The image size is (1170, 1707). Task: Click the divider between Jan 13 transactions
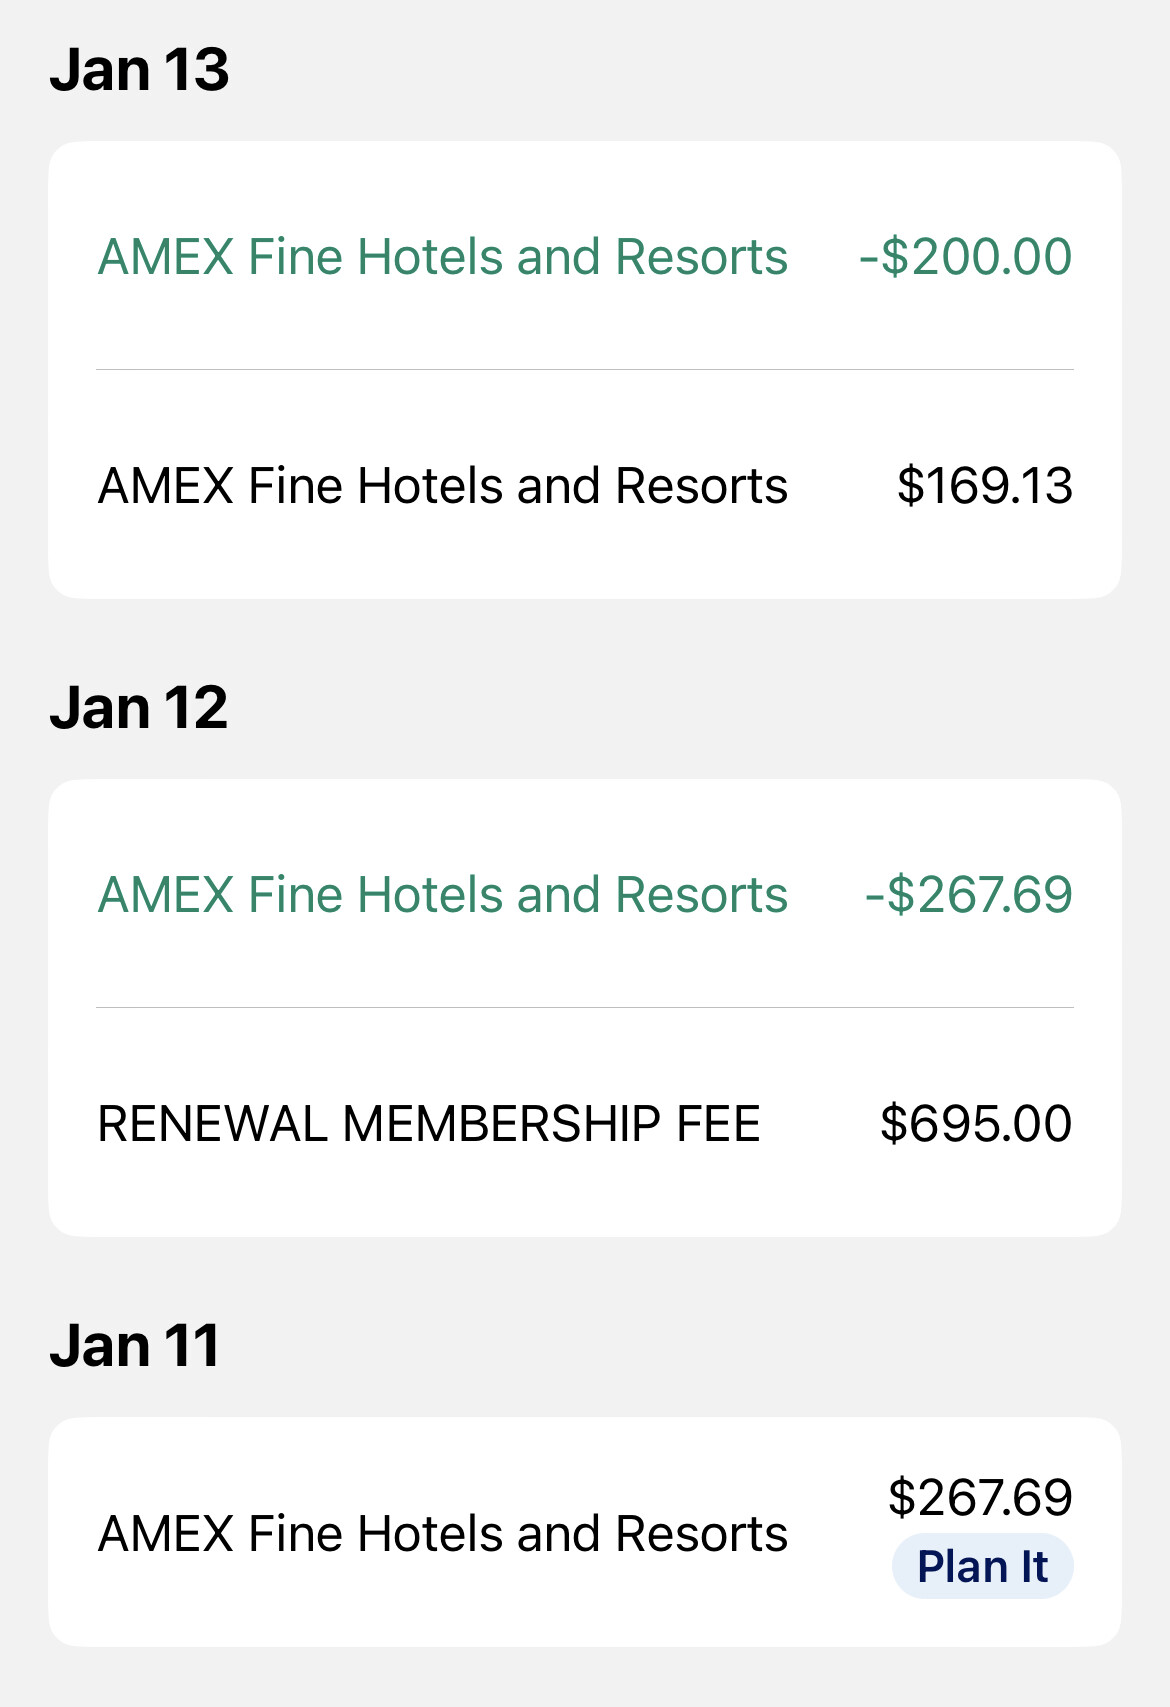click(x=585, y=370)
